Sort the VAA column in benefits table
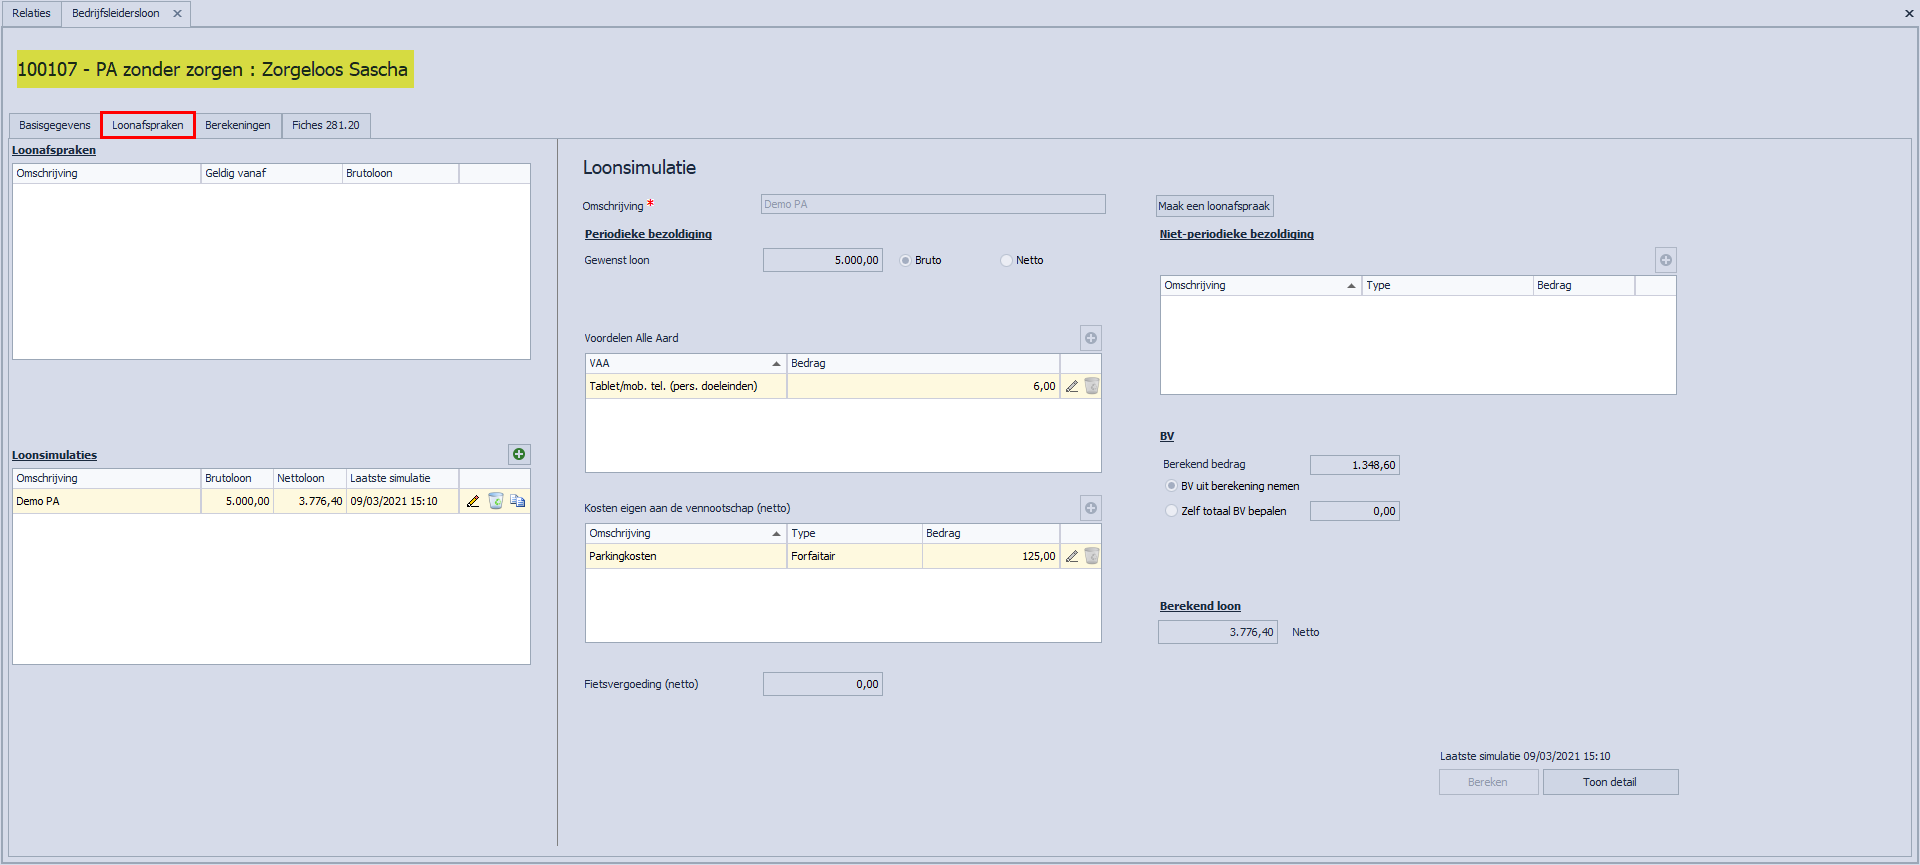The image size is (1920, 865). pyautogui.click(x=685, y=364)
